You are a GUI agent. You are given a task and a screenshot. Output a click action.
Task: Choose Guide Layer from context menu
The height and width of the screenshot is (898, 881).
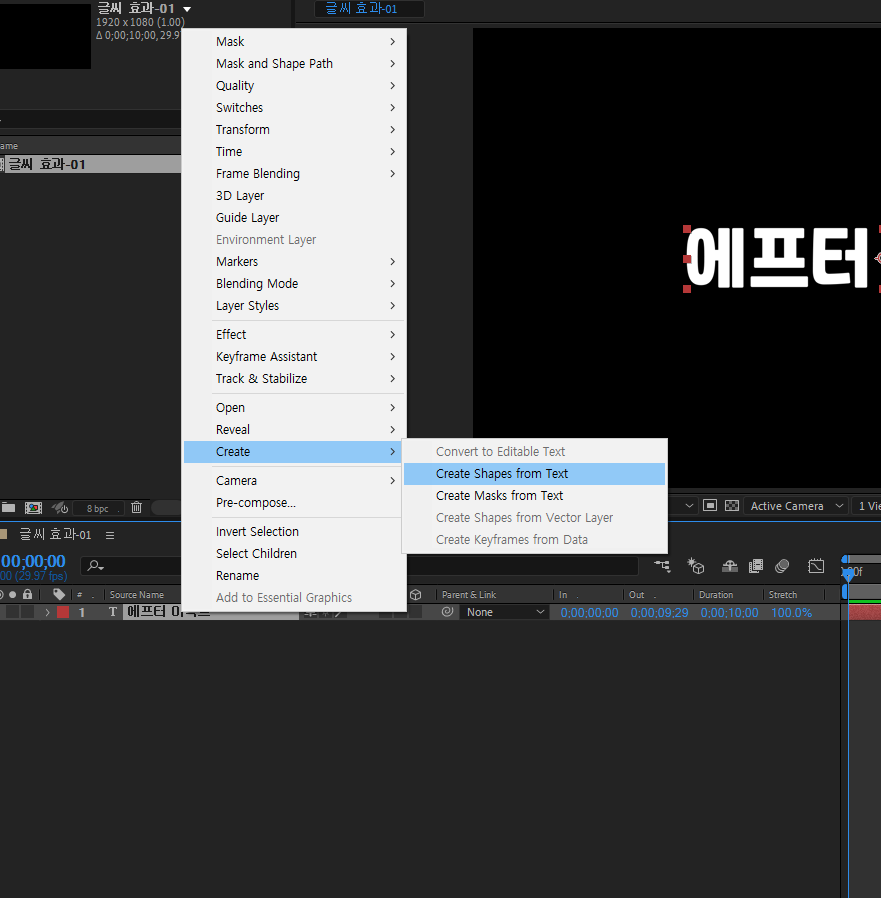294,218
